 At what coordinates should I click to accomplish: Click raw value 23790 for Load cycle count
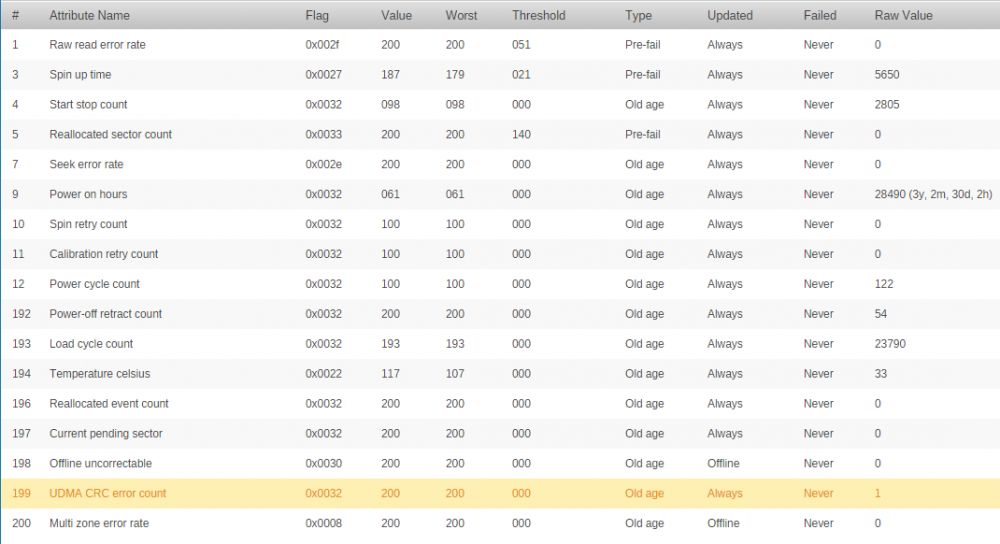point(890,344)
